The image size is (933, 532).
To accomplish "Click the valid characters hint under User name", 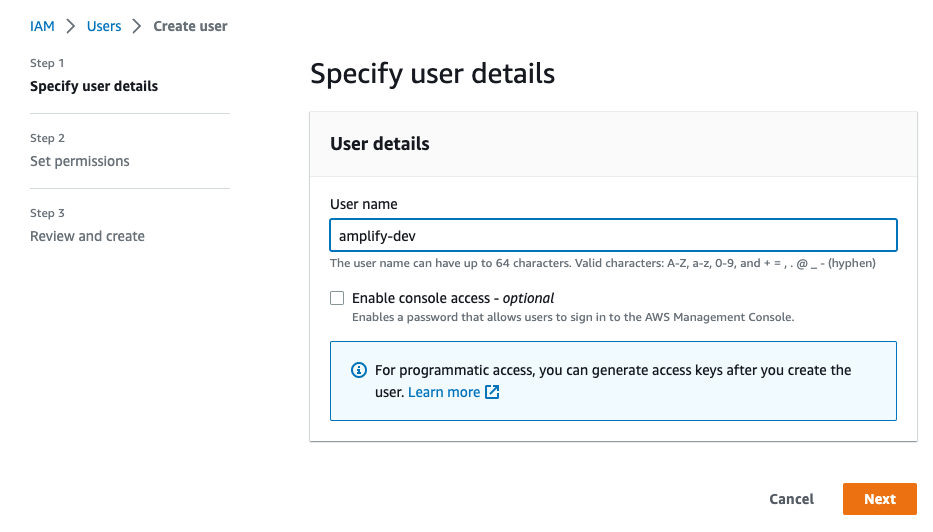I will point(603,263).
